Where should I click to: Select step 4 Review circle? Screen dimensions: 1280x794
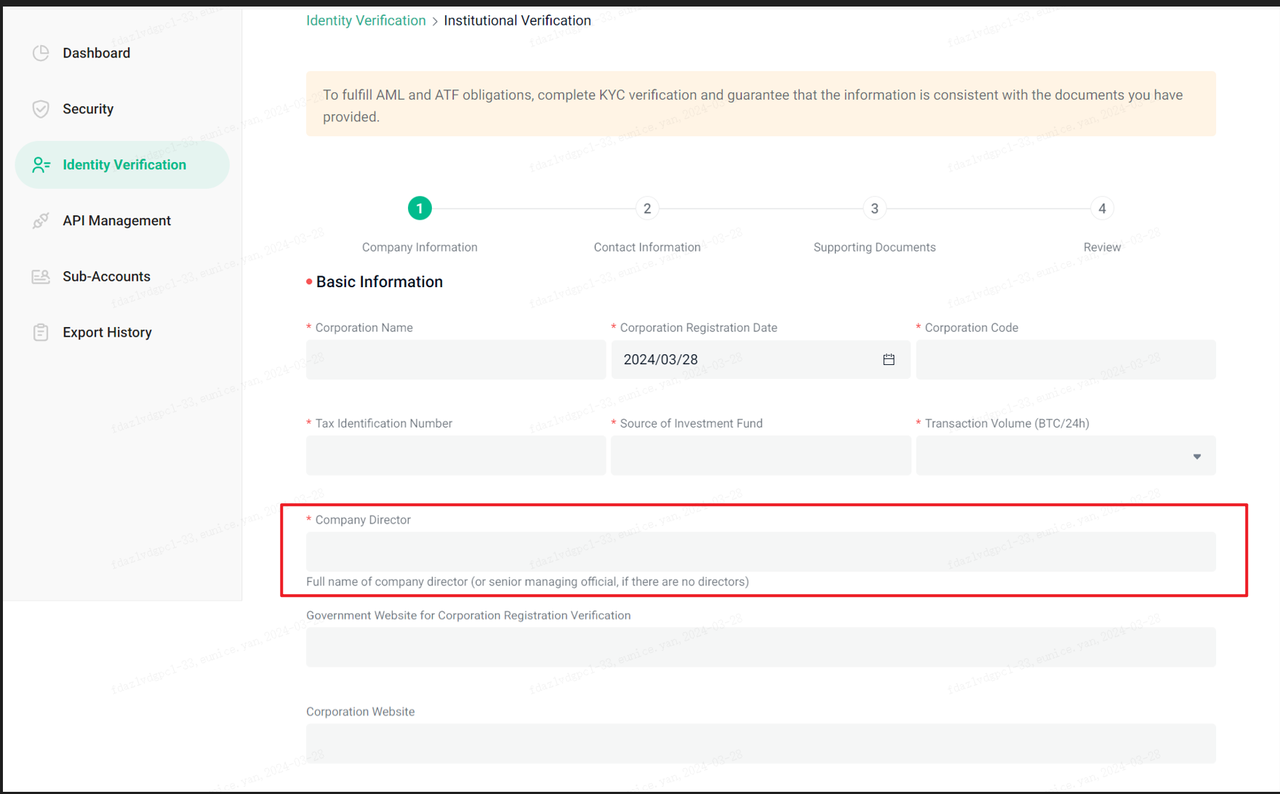coord(1102,208)
